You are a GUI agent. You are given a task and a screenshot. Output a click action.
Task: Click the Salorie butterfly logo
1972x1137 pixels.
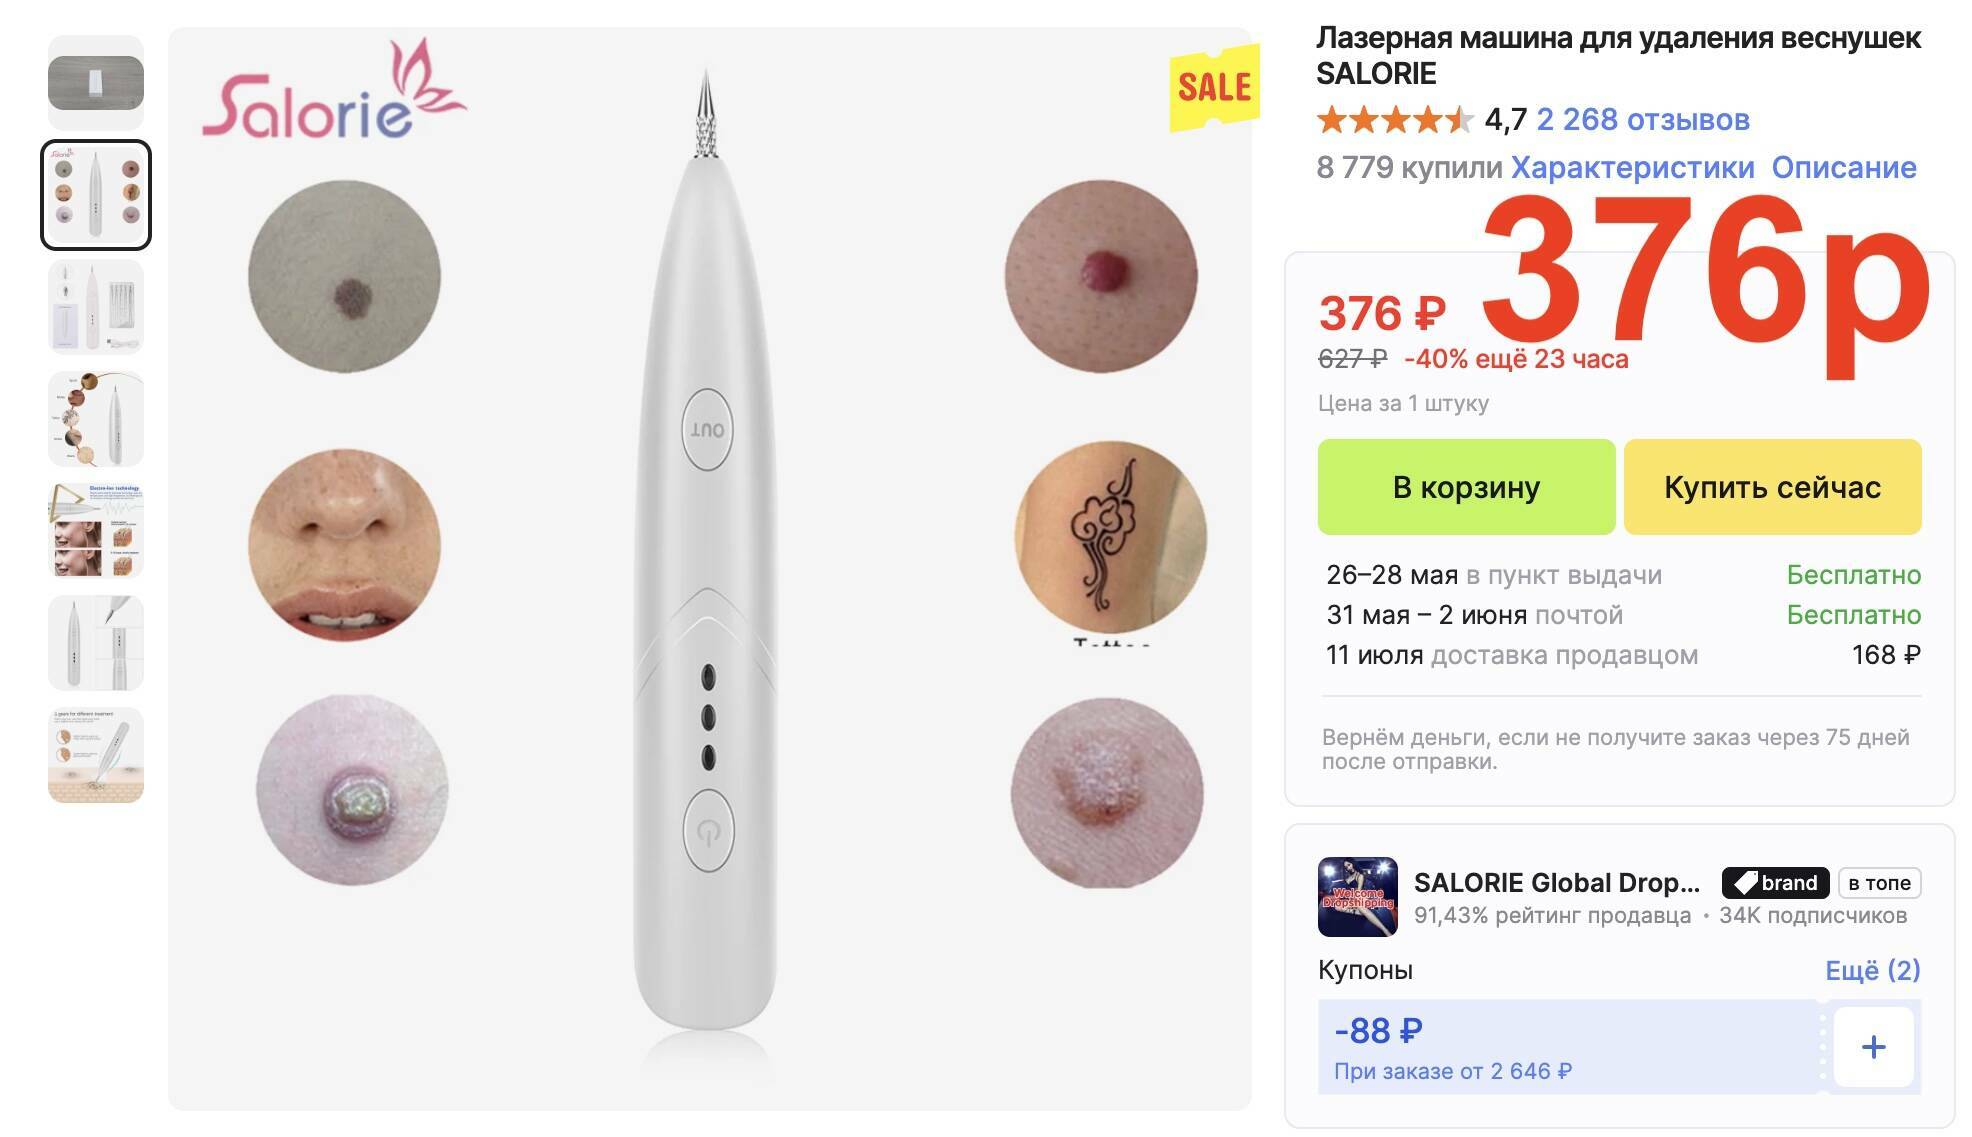[x=334, y=90]
